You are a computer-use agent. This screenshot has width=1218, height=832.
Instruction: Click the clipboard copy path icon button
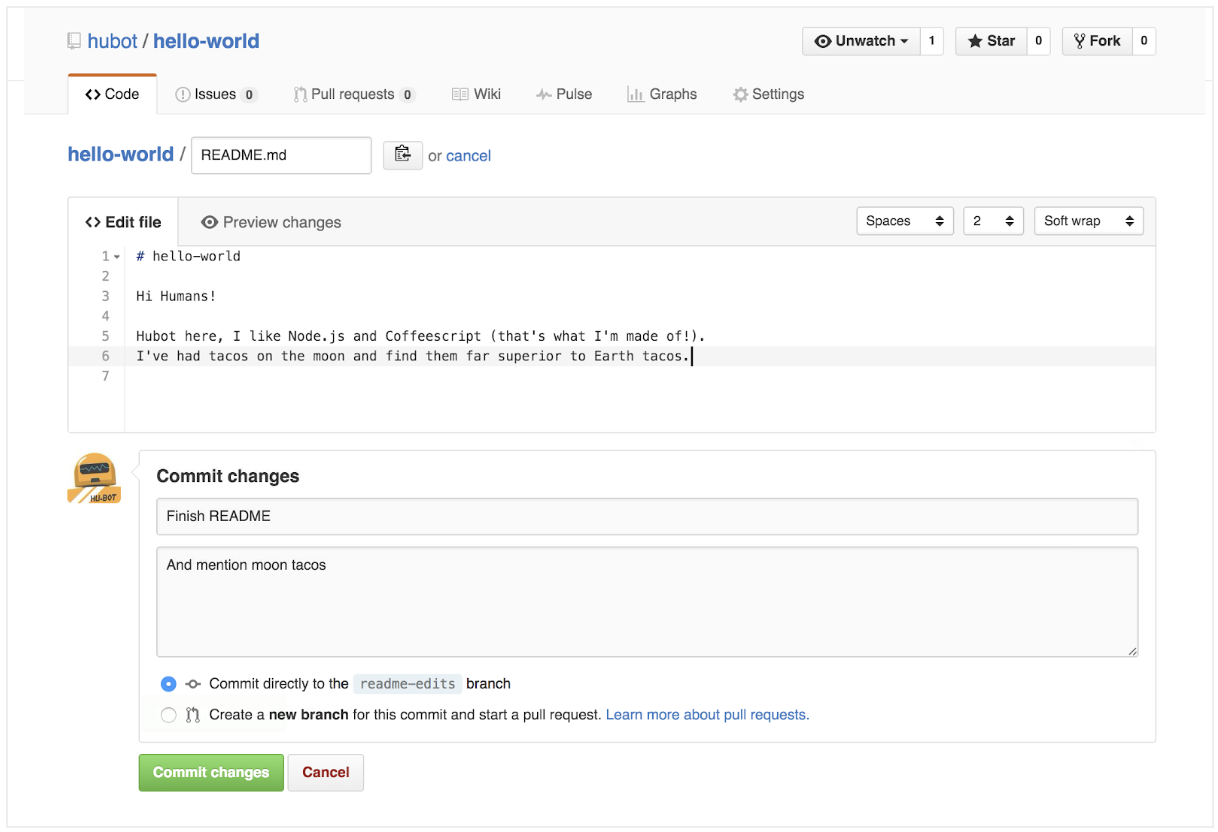[403, 154]
